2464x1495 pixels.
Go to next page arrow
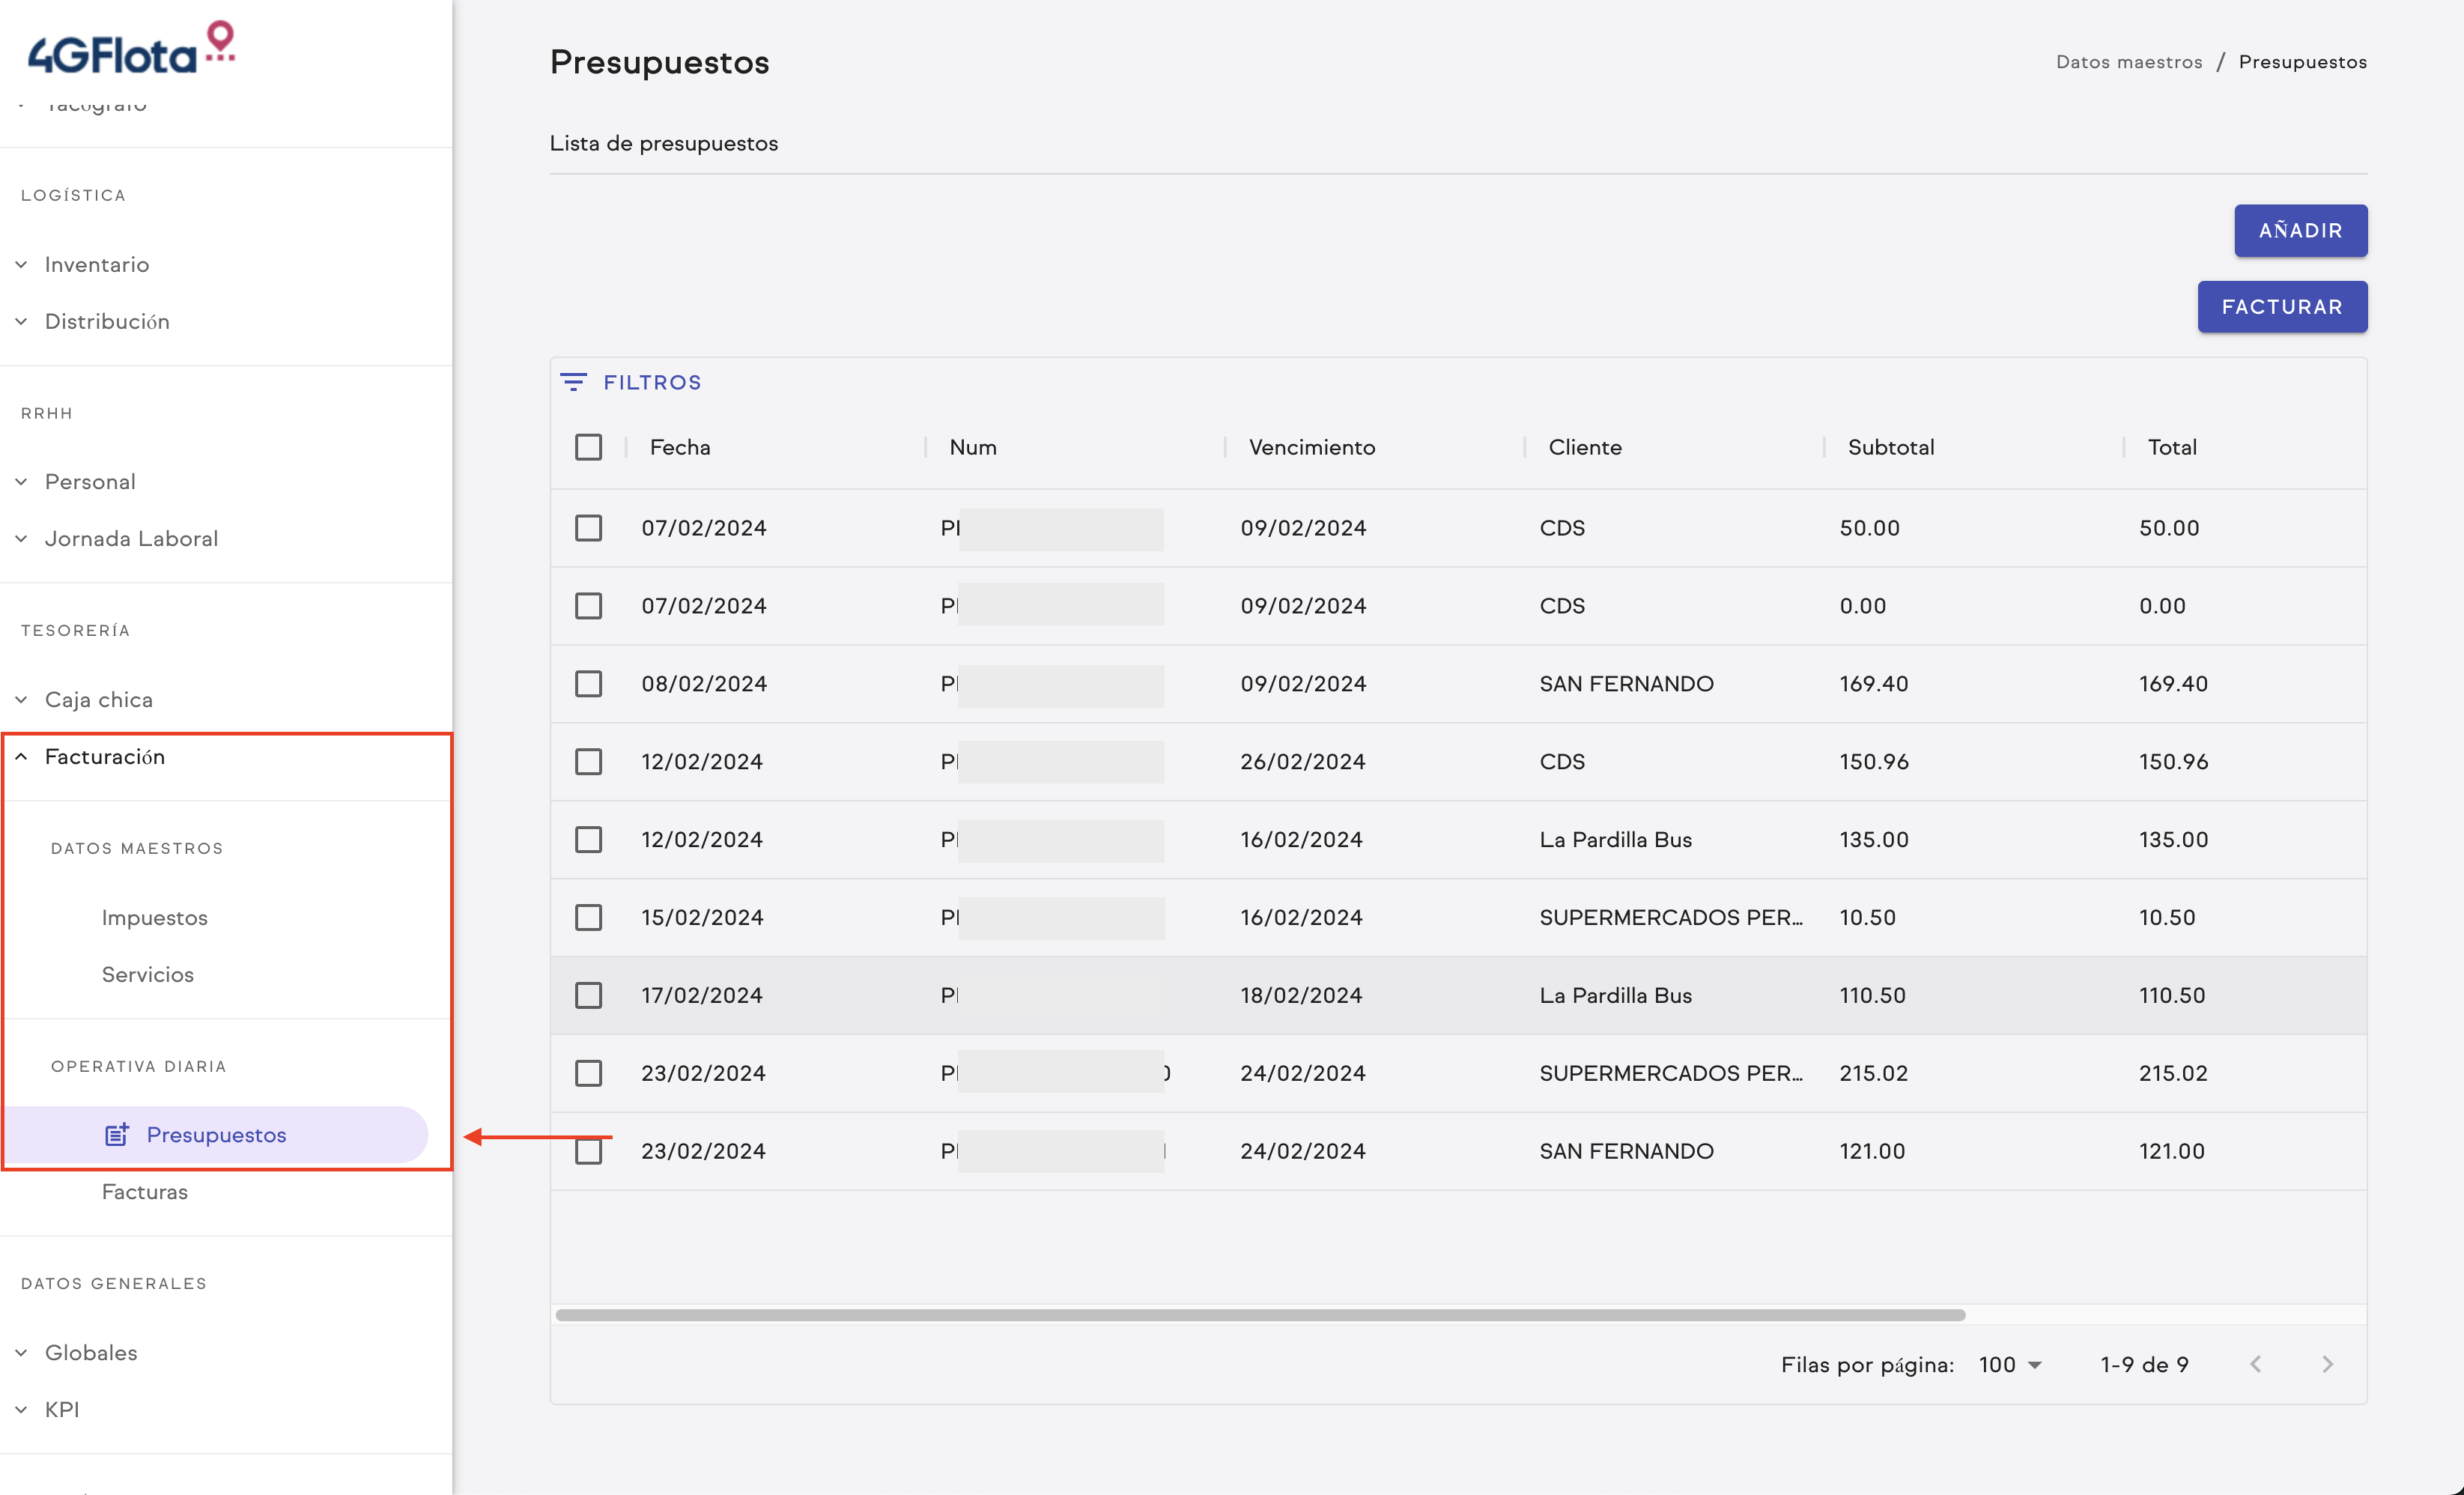2327,1364
